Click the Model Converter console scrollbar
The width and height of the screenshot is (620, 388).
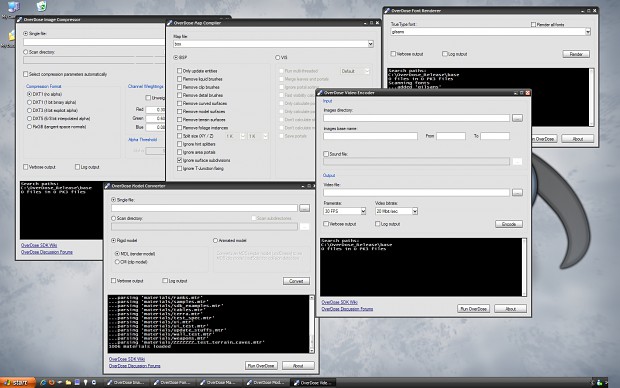312,324
